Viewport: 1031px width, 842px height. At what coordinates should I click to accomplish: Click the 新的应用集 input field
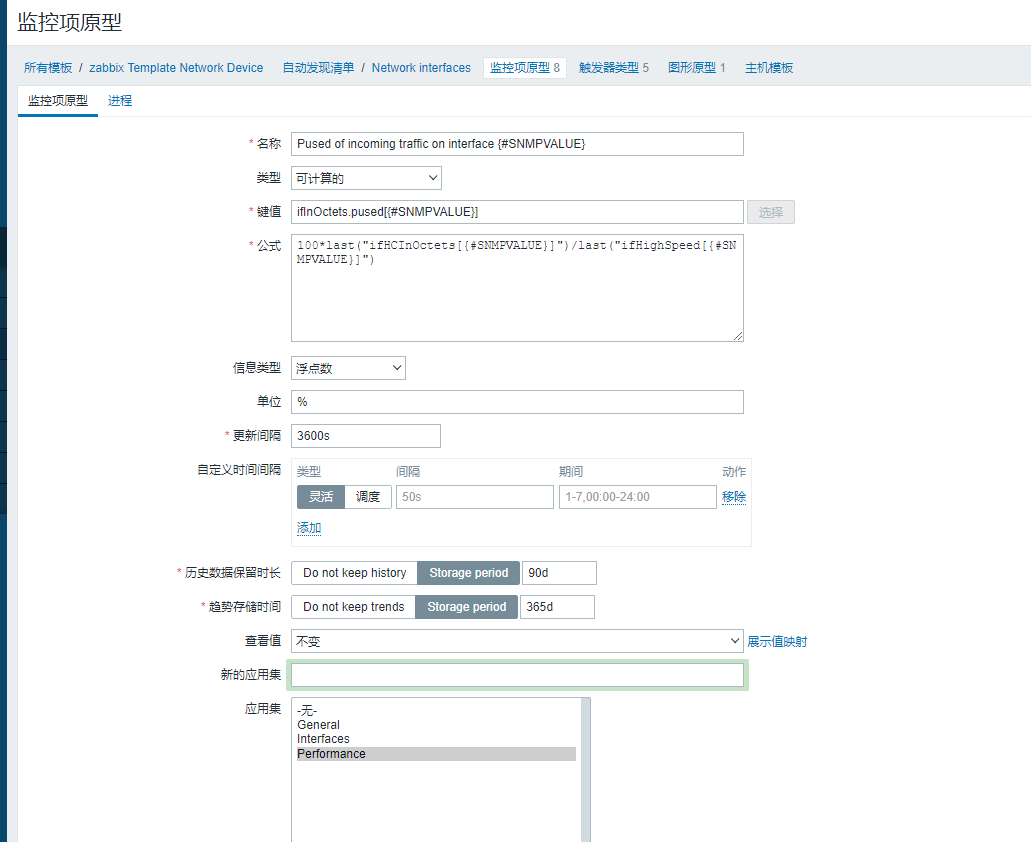[516, 675]
